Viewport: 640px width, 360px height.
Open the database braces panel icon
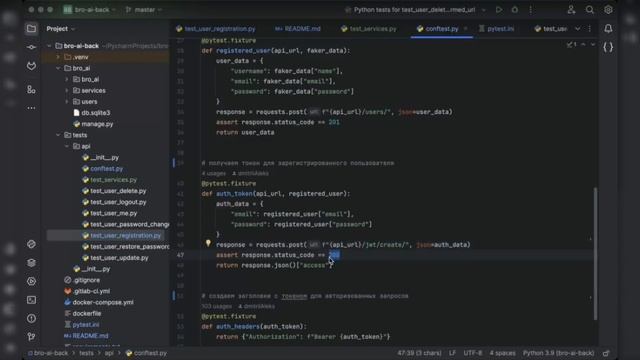[x=608, y=47]
